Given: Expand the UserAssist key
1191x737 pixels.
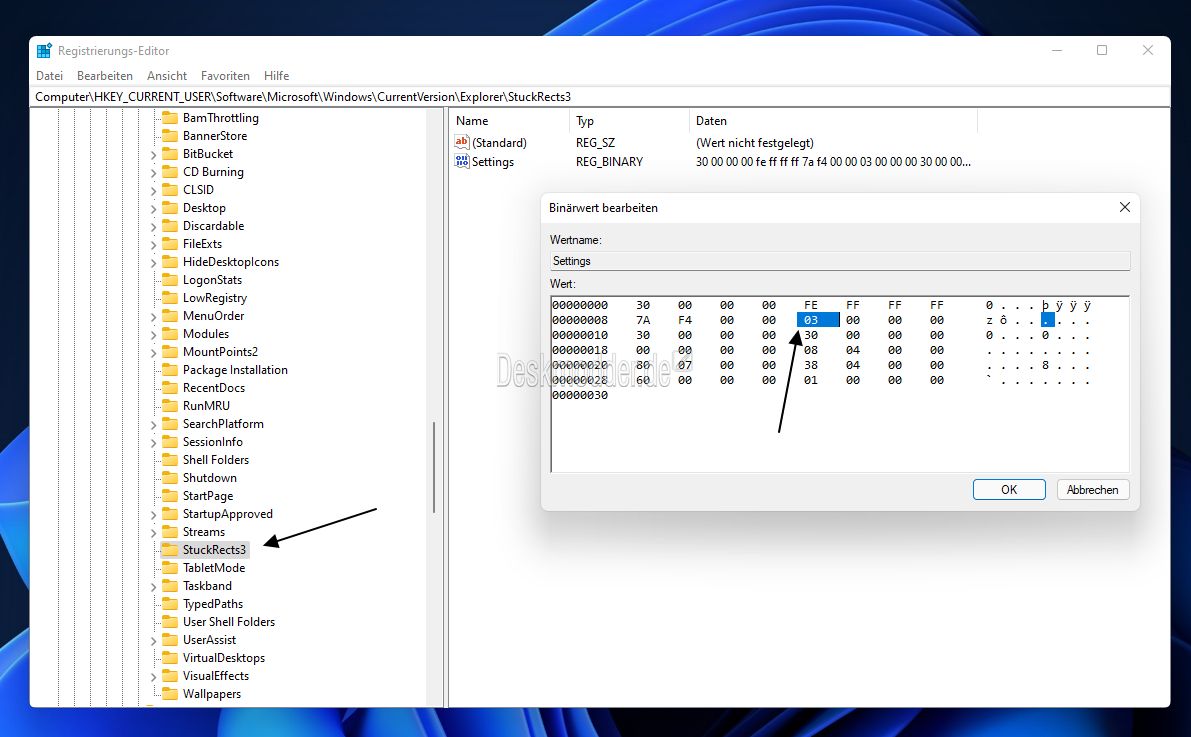Looking at the screenshot, I should (153, 641).
